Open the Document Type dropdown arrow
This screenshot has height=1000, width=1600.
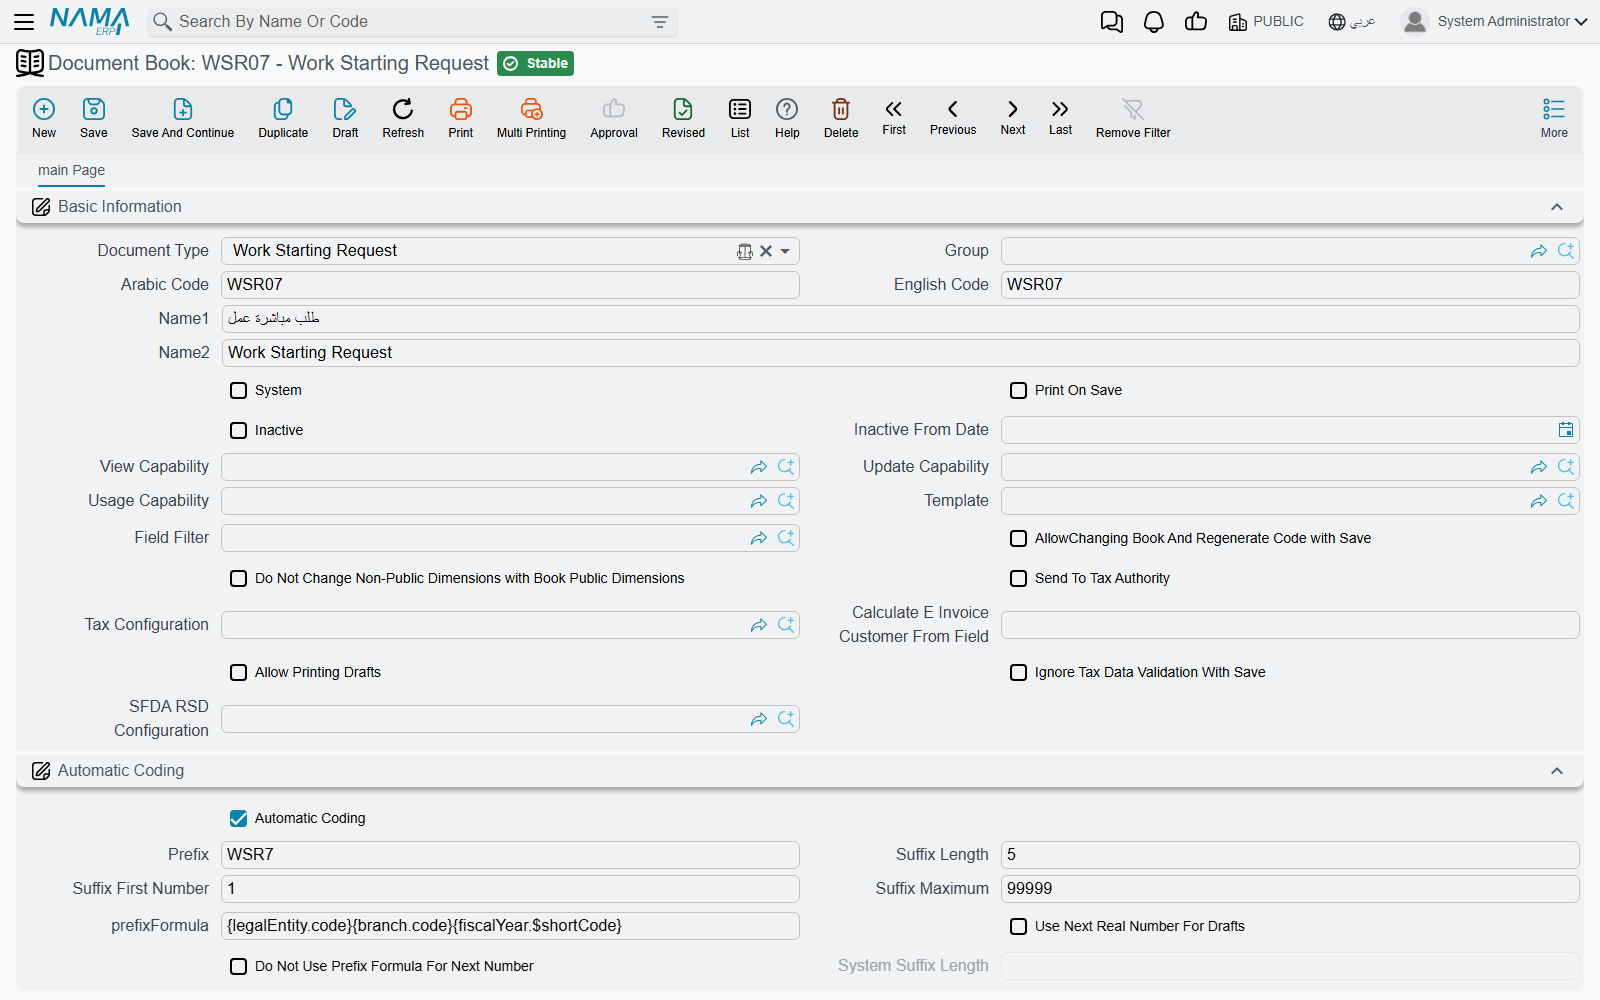786,251
